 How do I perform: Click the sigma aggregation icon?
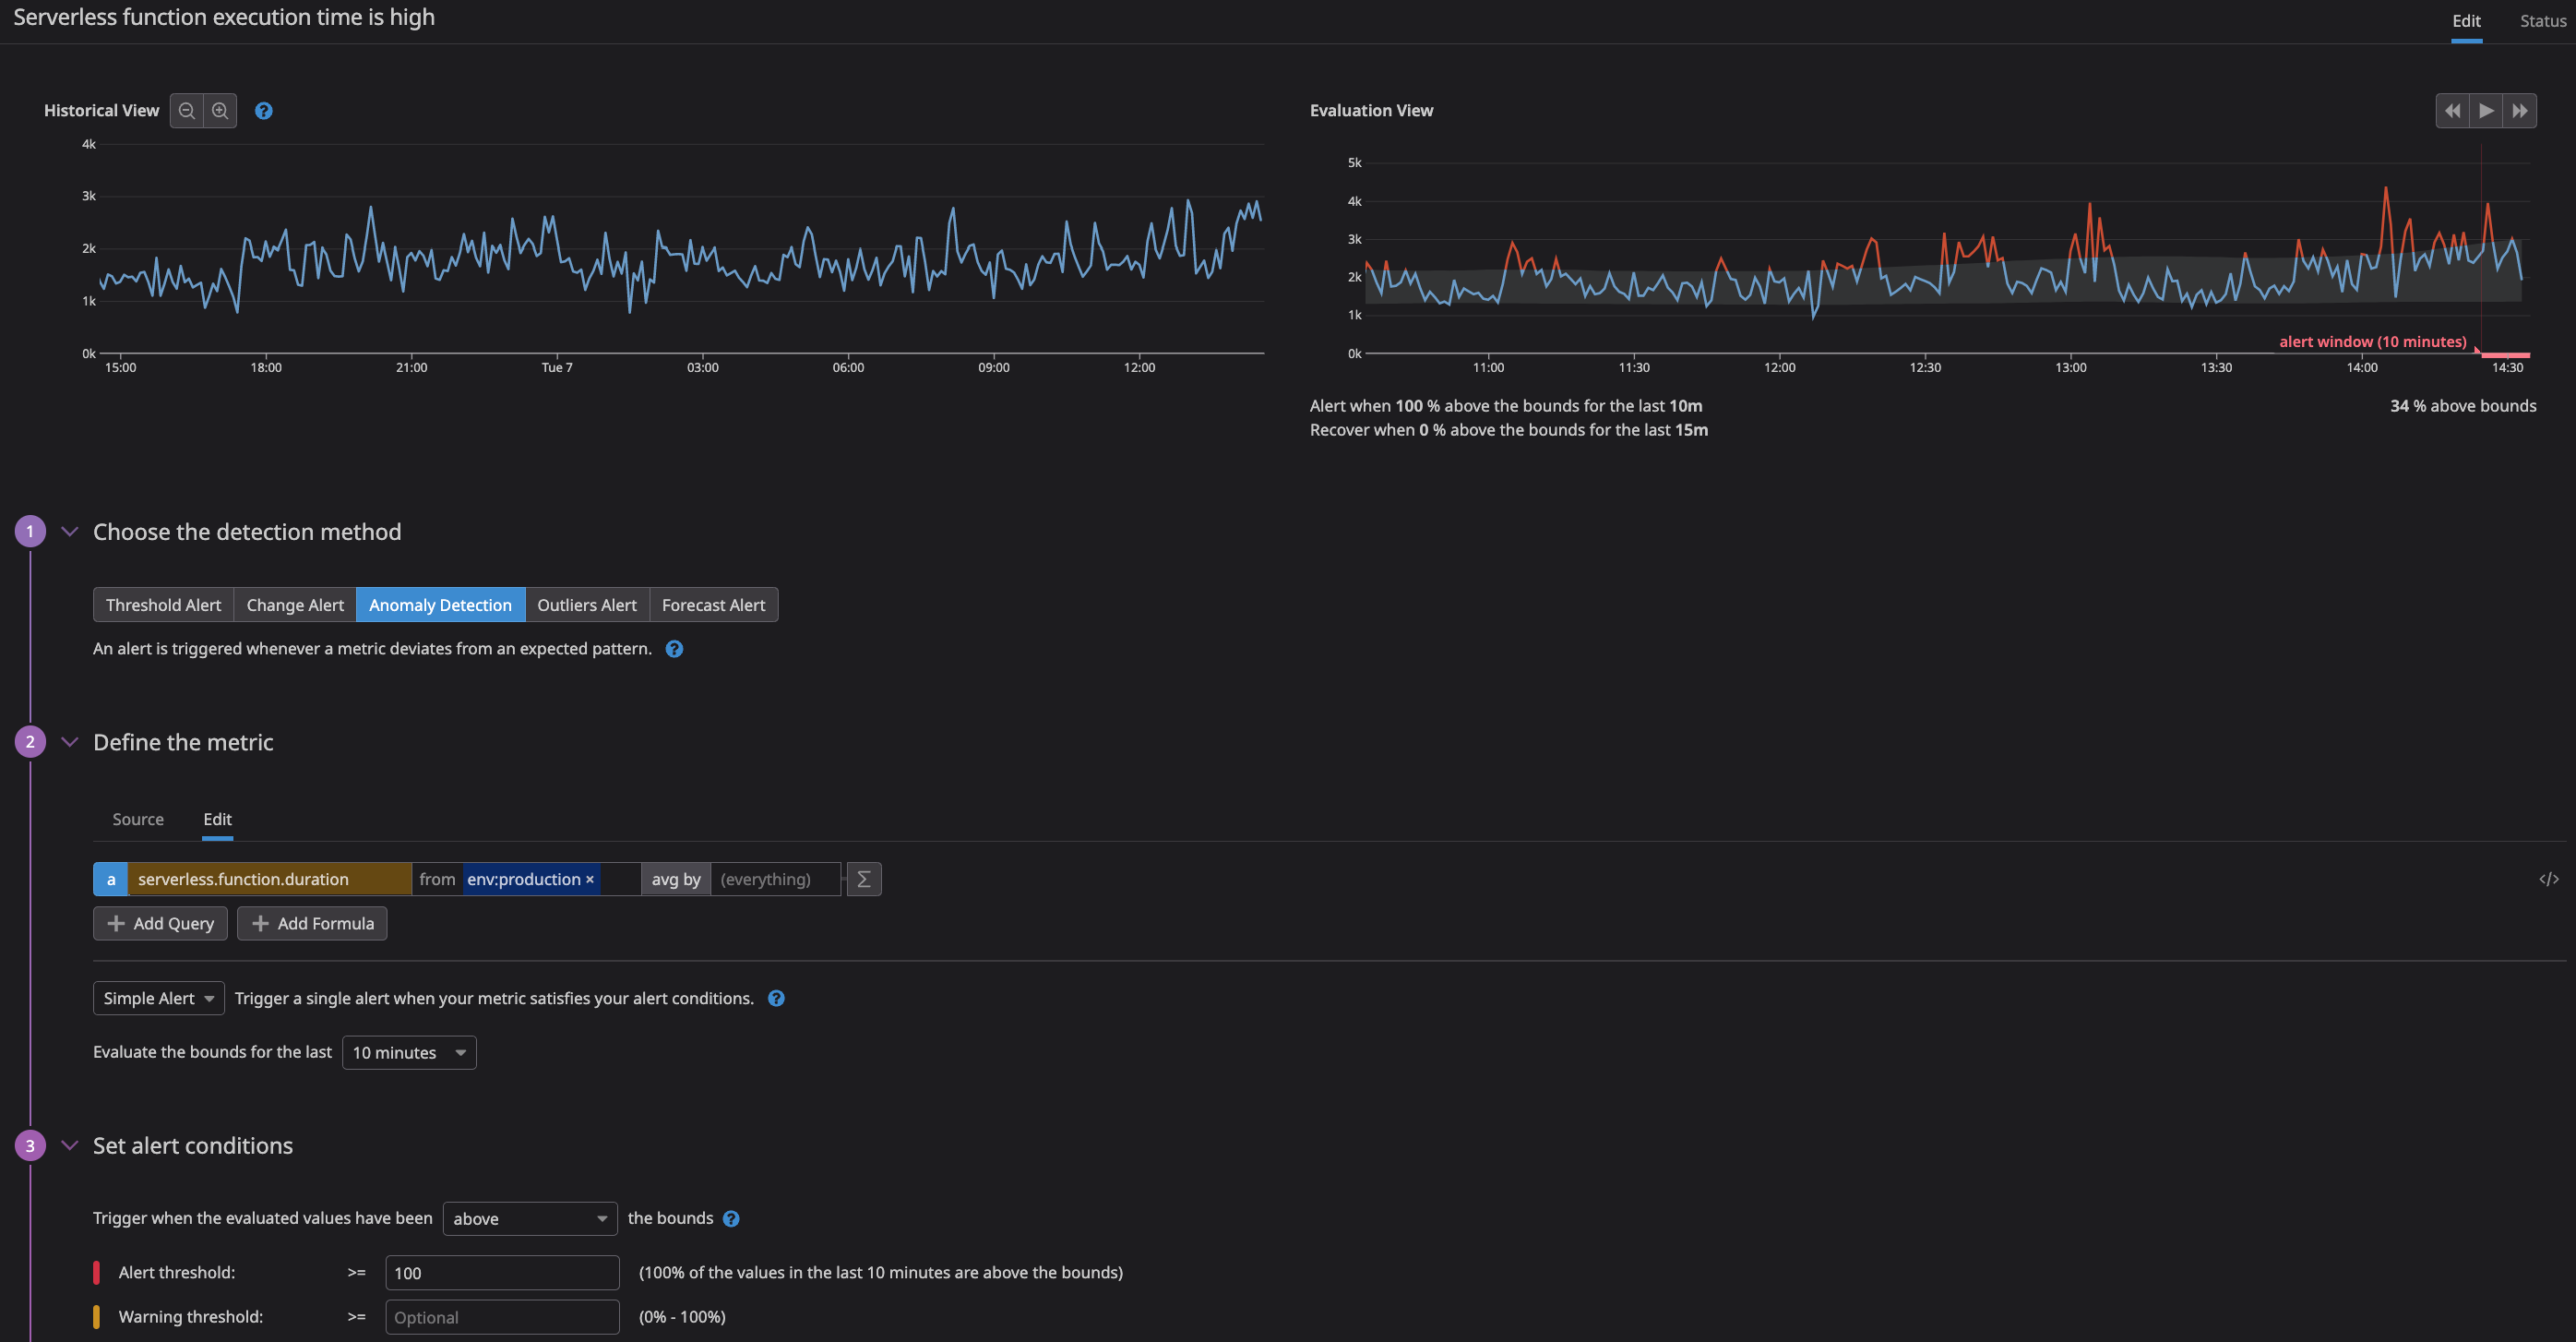coord(864,879)
